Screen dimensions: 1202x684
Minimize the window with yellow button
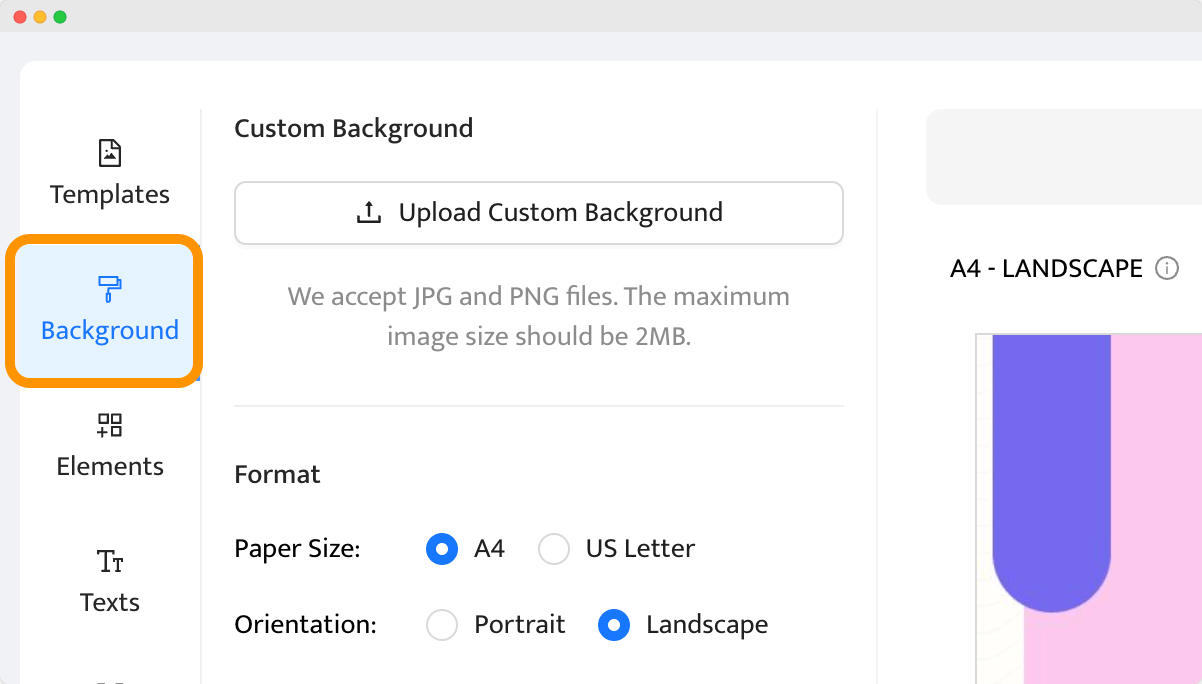click(x=40, y=17)
